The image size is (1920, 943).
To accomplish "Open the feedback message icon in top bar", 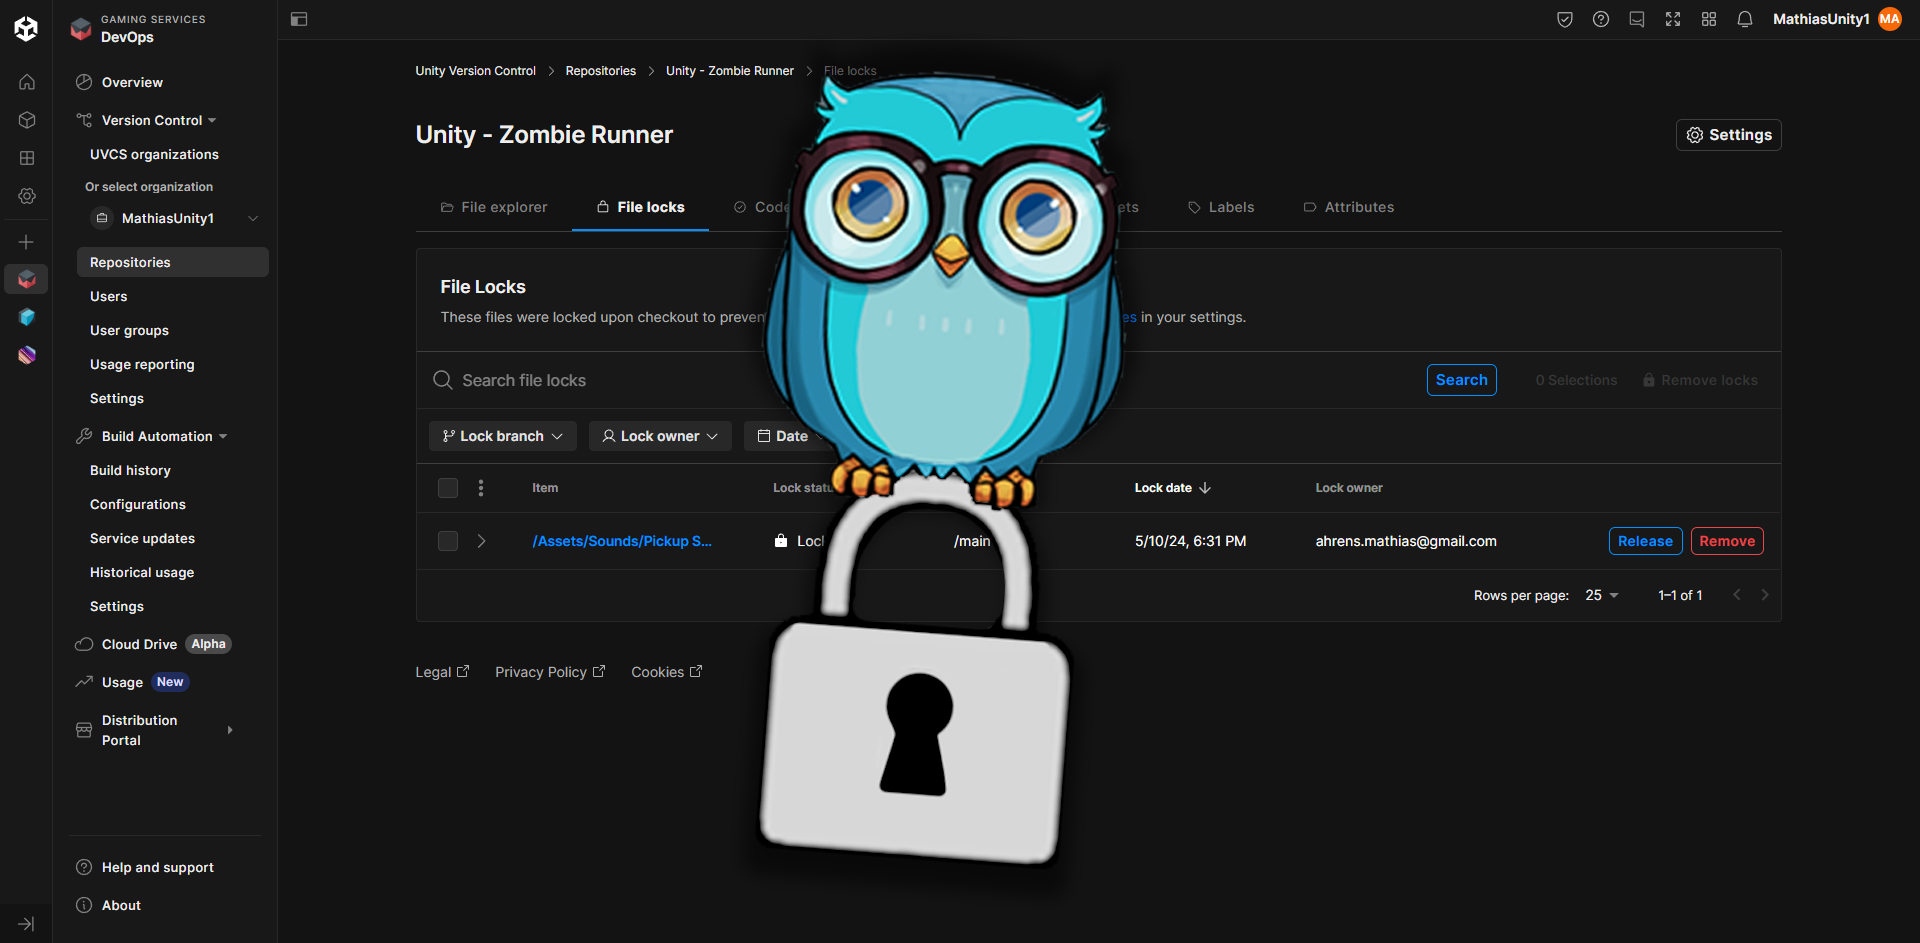I will point(1637,19).
